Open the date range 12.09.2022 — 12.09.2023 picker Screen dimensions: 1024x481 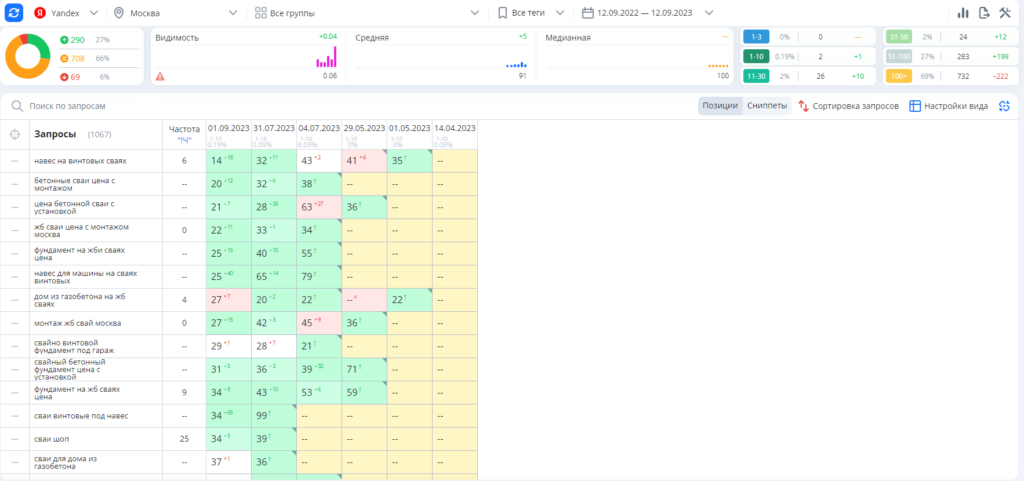tap(647, 12)
